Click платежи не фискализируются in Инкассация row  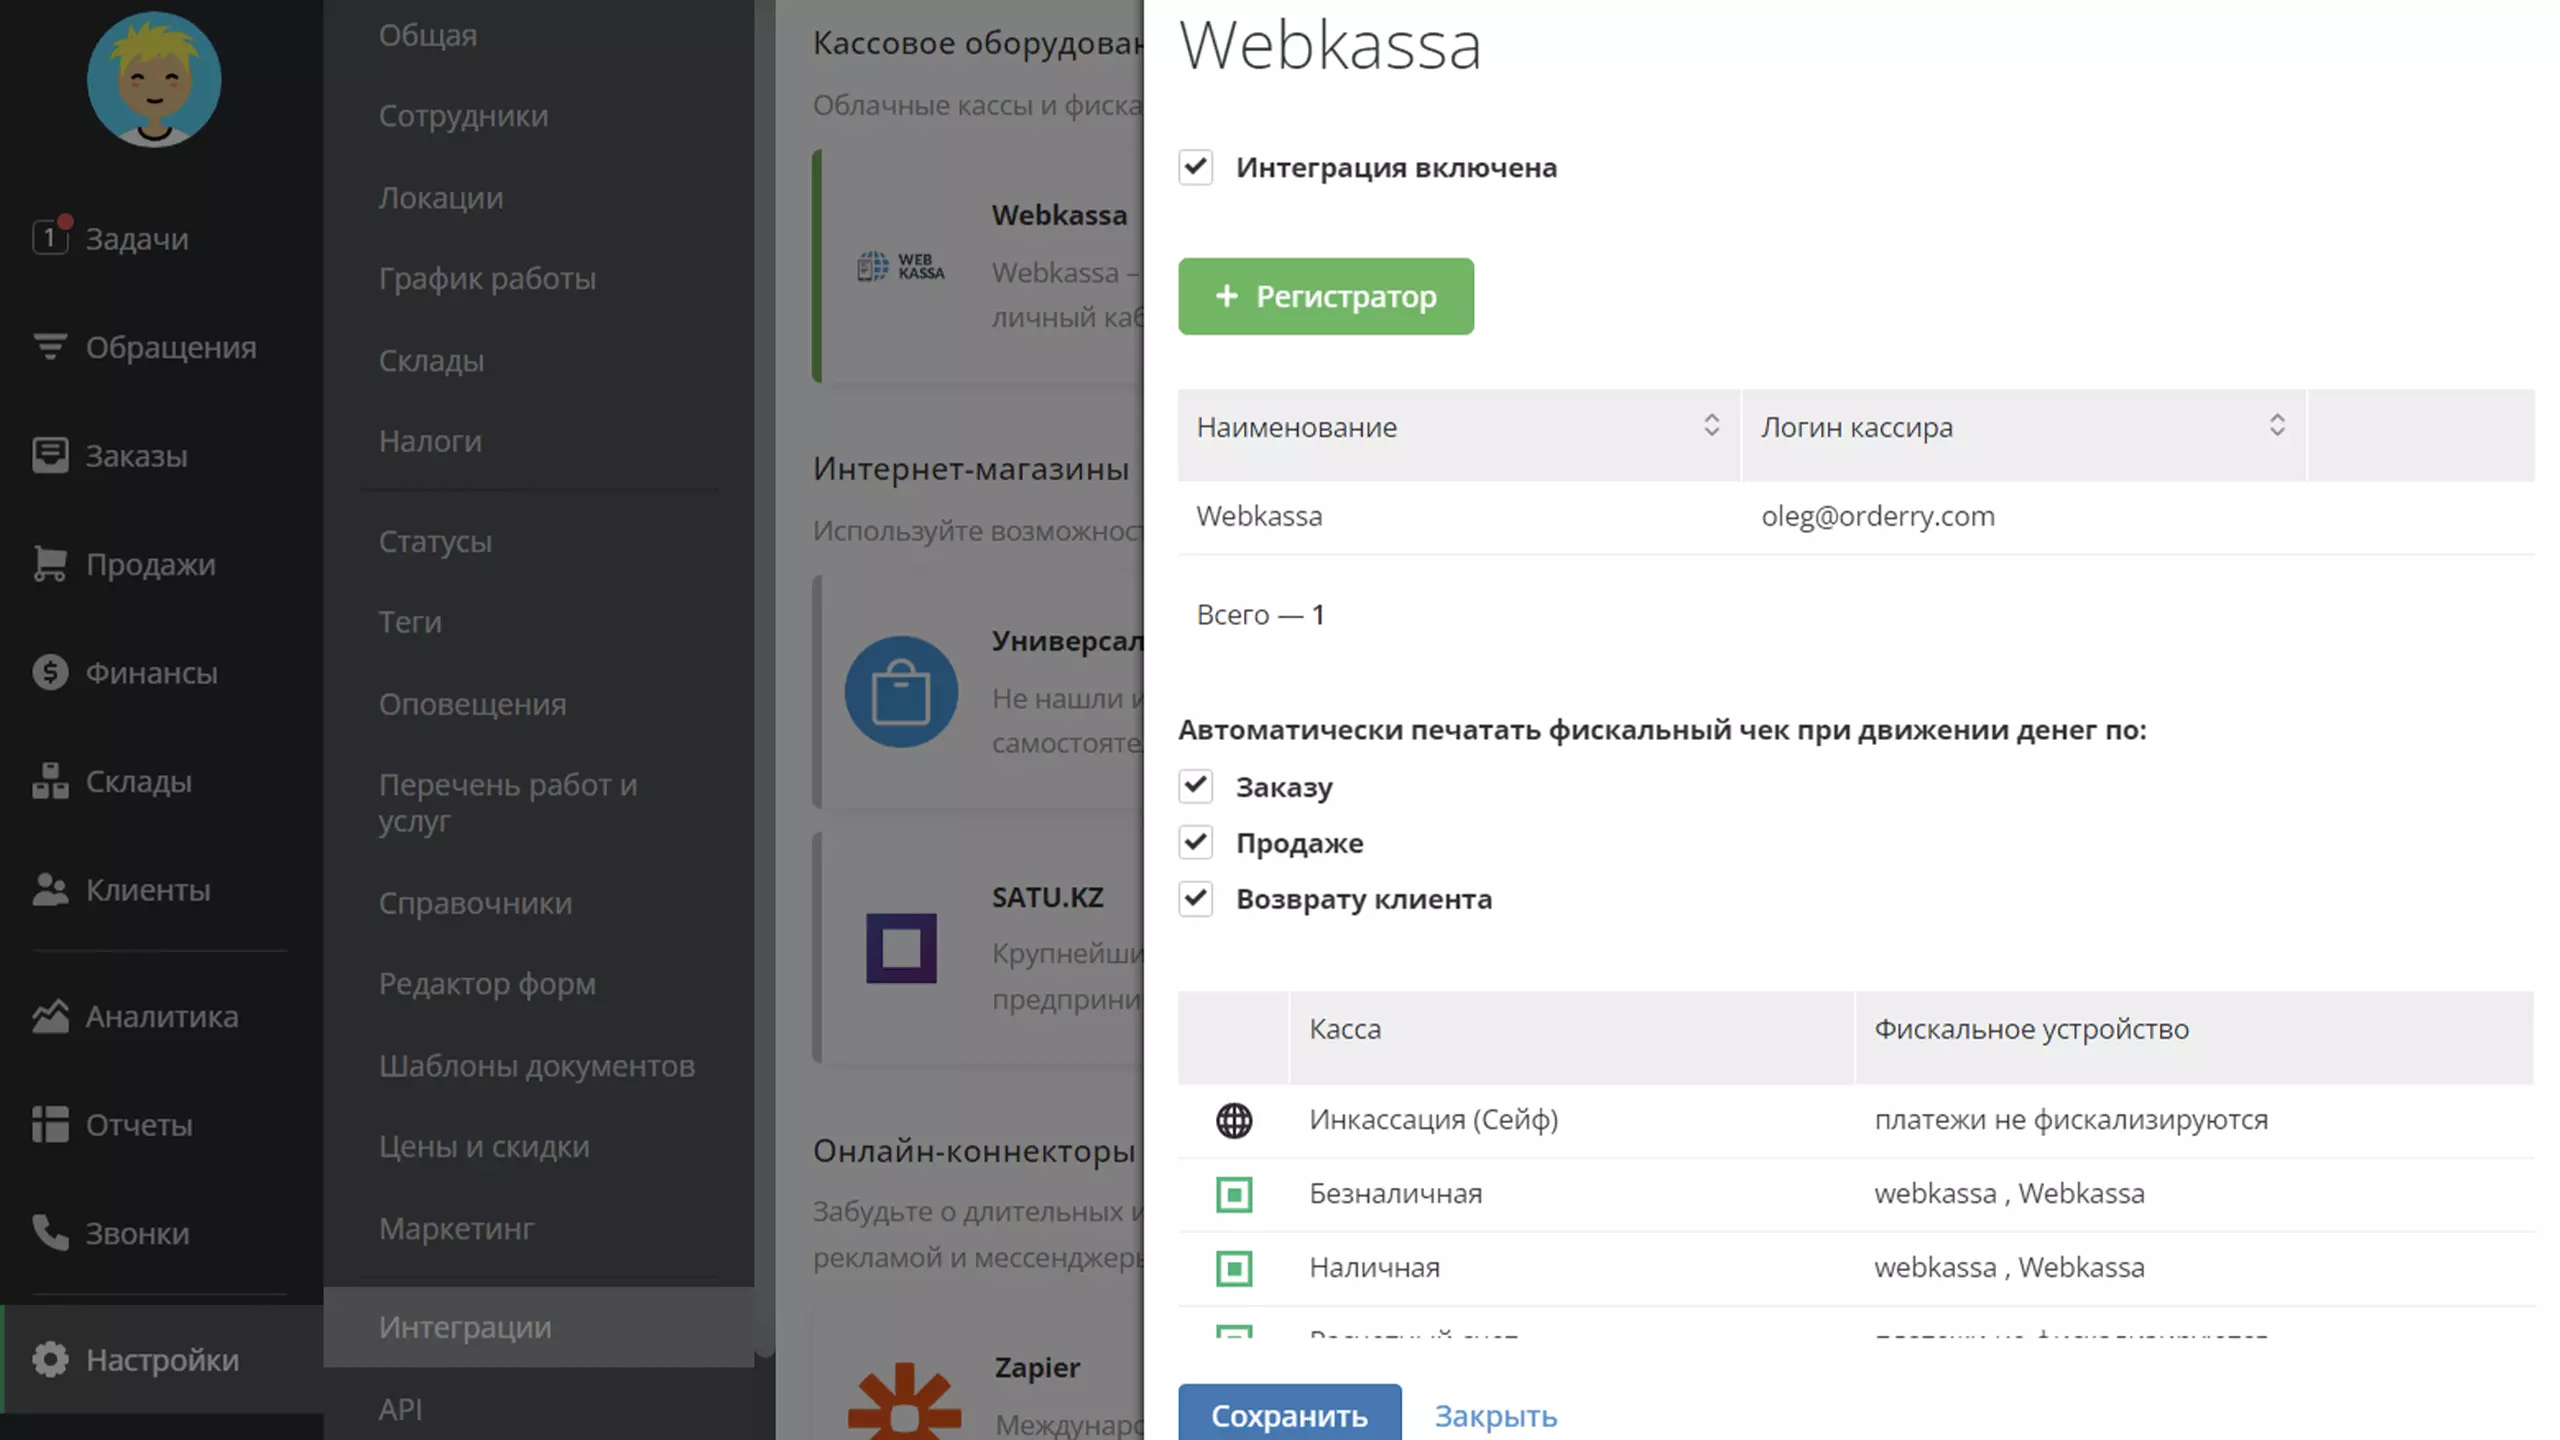(x=2071, y=1120)
